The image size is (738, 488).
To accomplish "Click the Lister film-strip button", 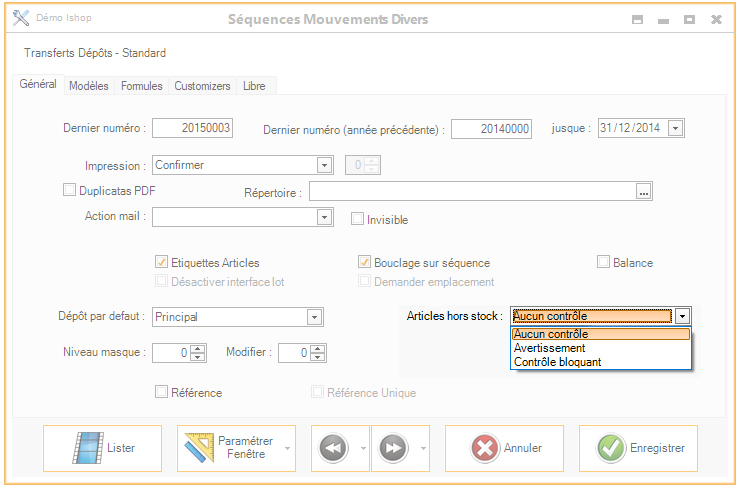I will pyautogui.click(x=103, y=448).
